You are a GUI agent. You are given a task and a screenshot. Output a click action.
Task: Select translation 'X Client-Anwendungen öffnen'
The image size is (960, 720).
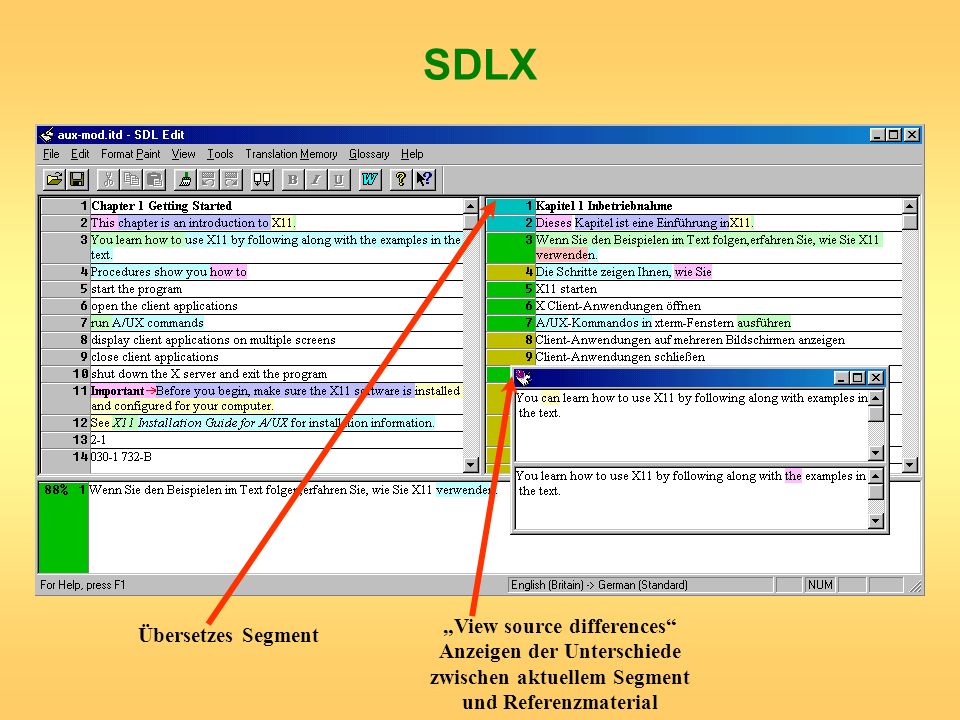(x=718, y=306)
